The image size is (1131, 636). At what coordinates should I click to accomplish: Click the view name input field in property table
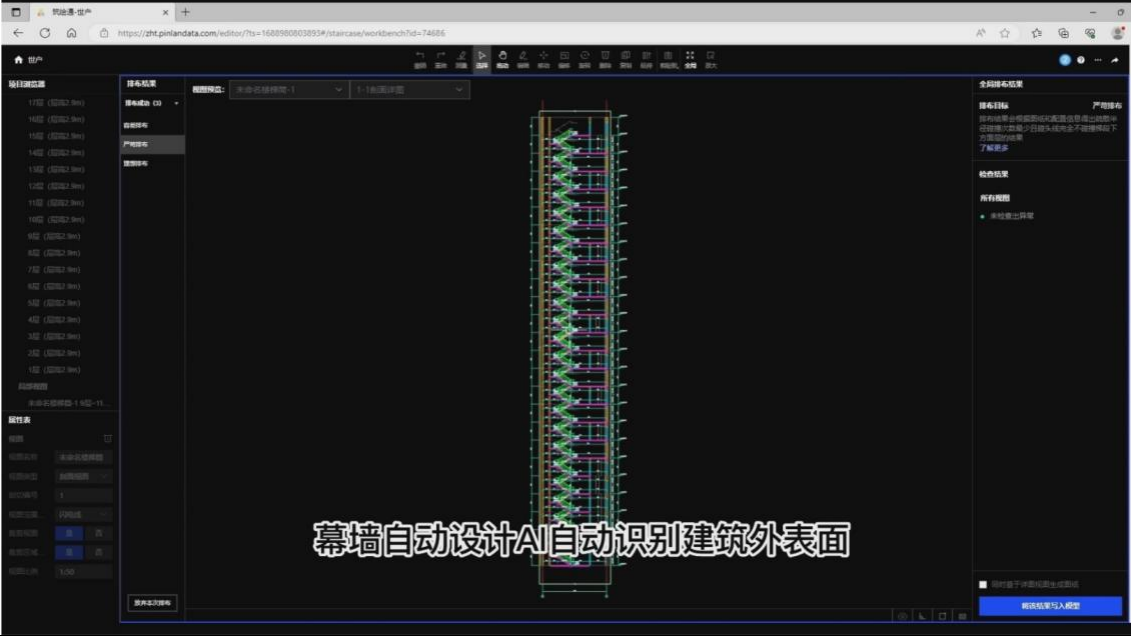(84, 457)
